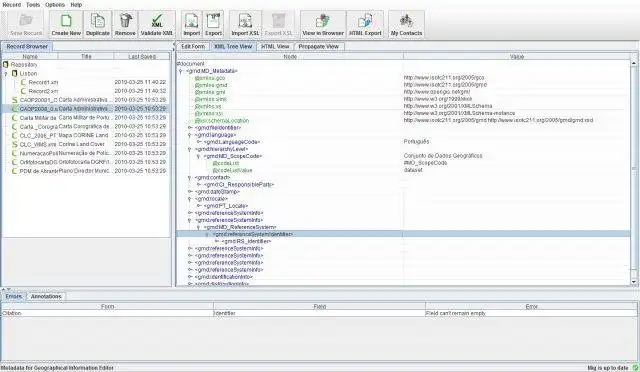
Task: Collapse the gmd:contact node
Action: pos(190,178)
